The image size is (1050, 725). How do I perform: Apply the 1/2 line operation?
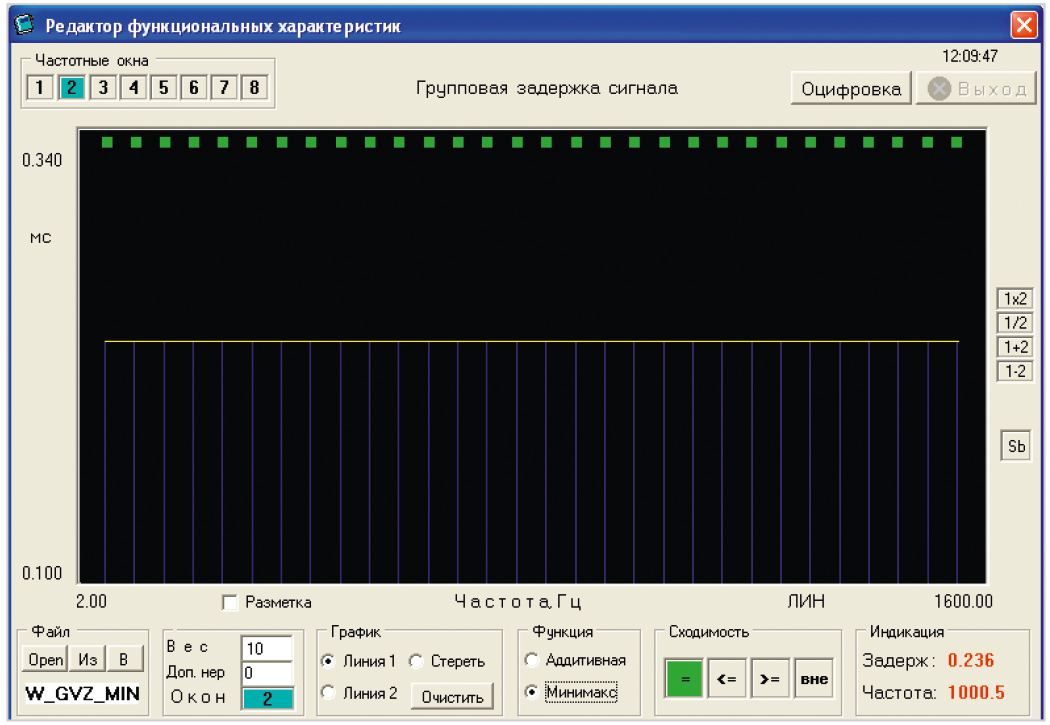tap(1015, 323)
